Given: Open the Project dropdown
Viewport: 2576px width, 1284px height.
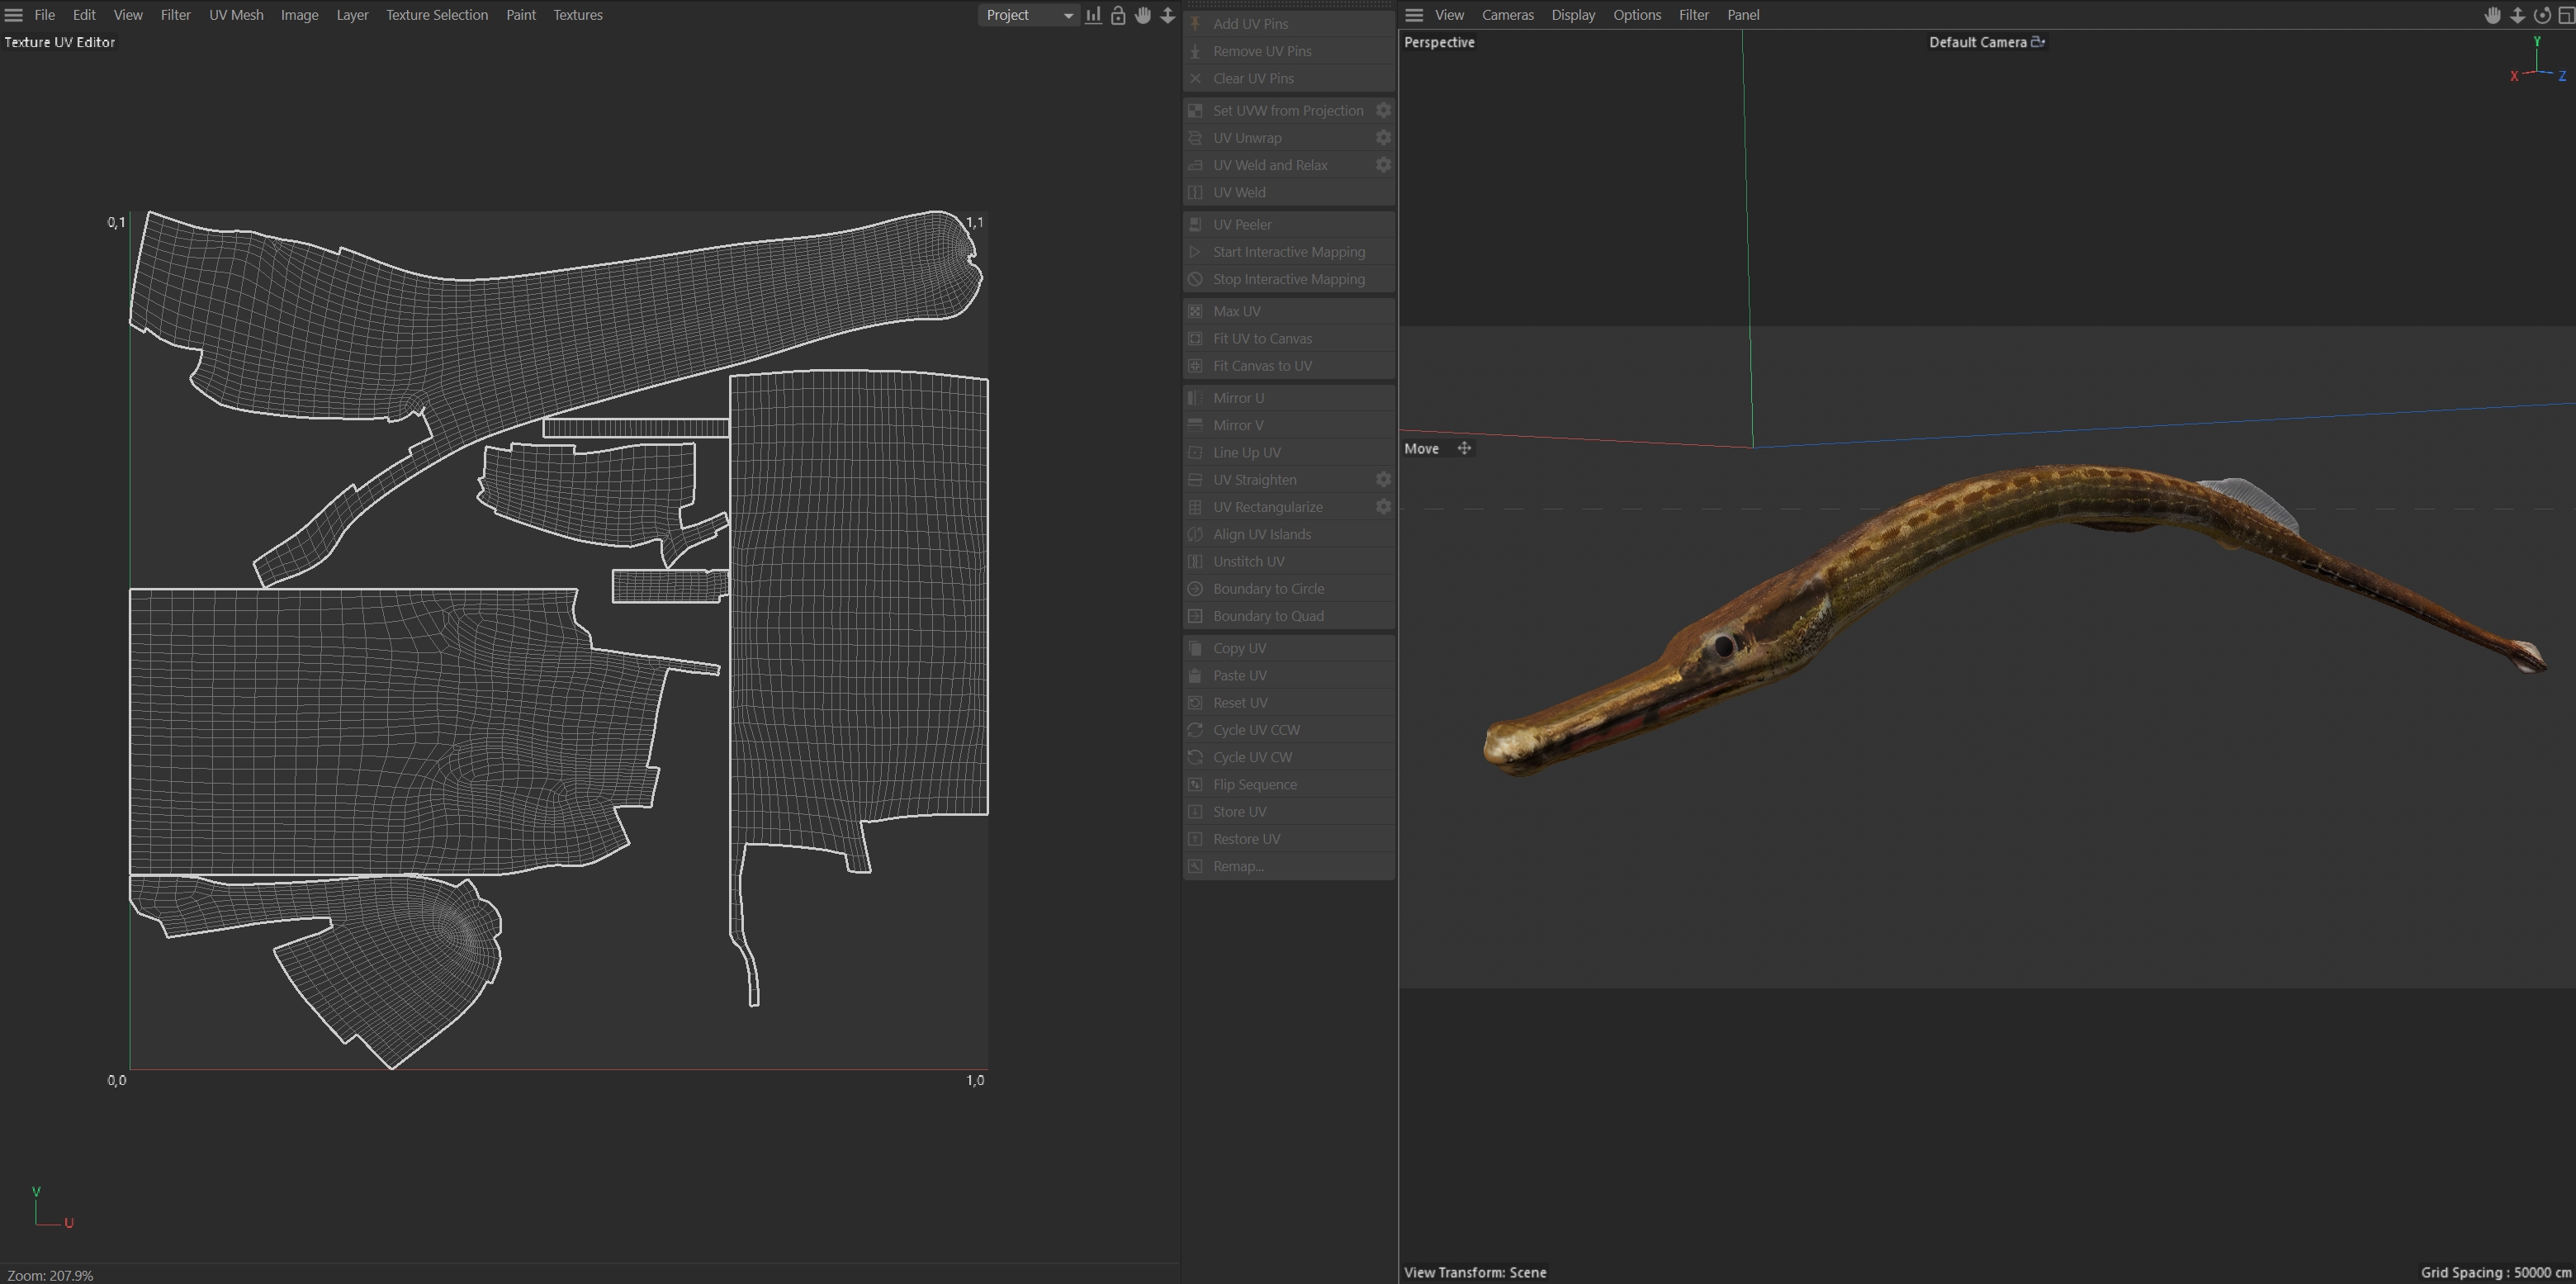Looking at the screenshot, I should point(1028,15).
